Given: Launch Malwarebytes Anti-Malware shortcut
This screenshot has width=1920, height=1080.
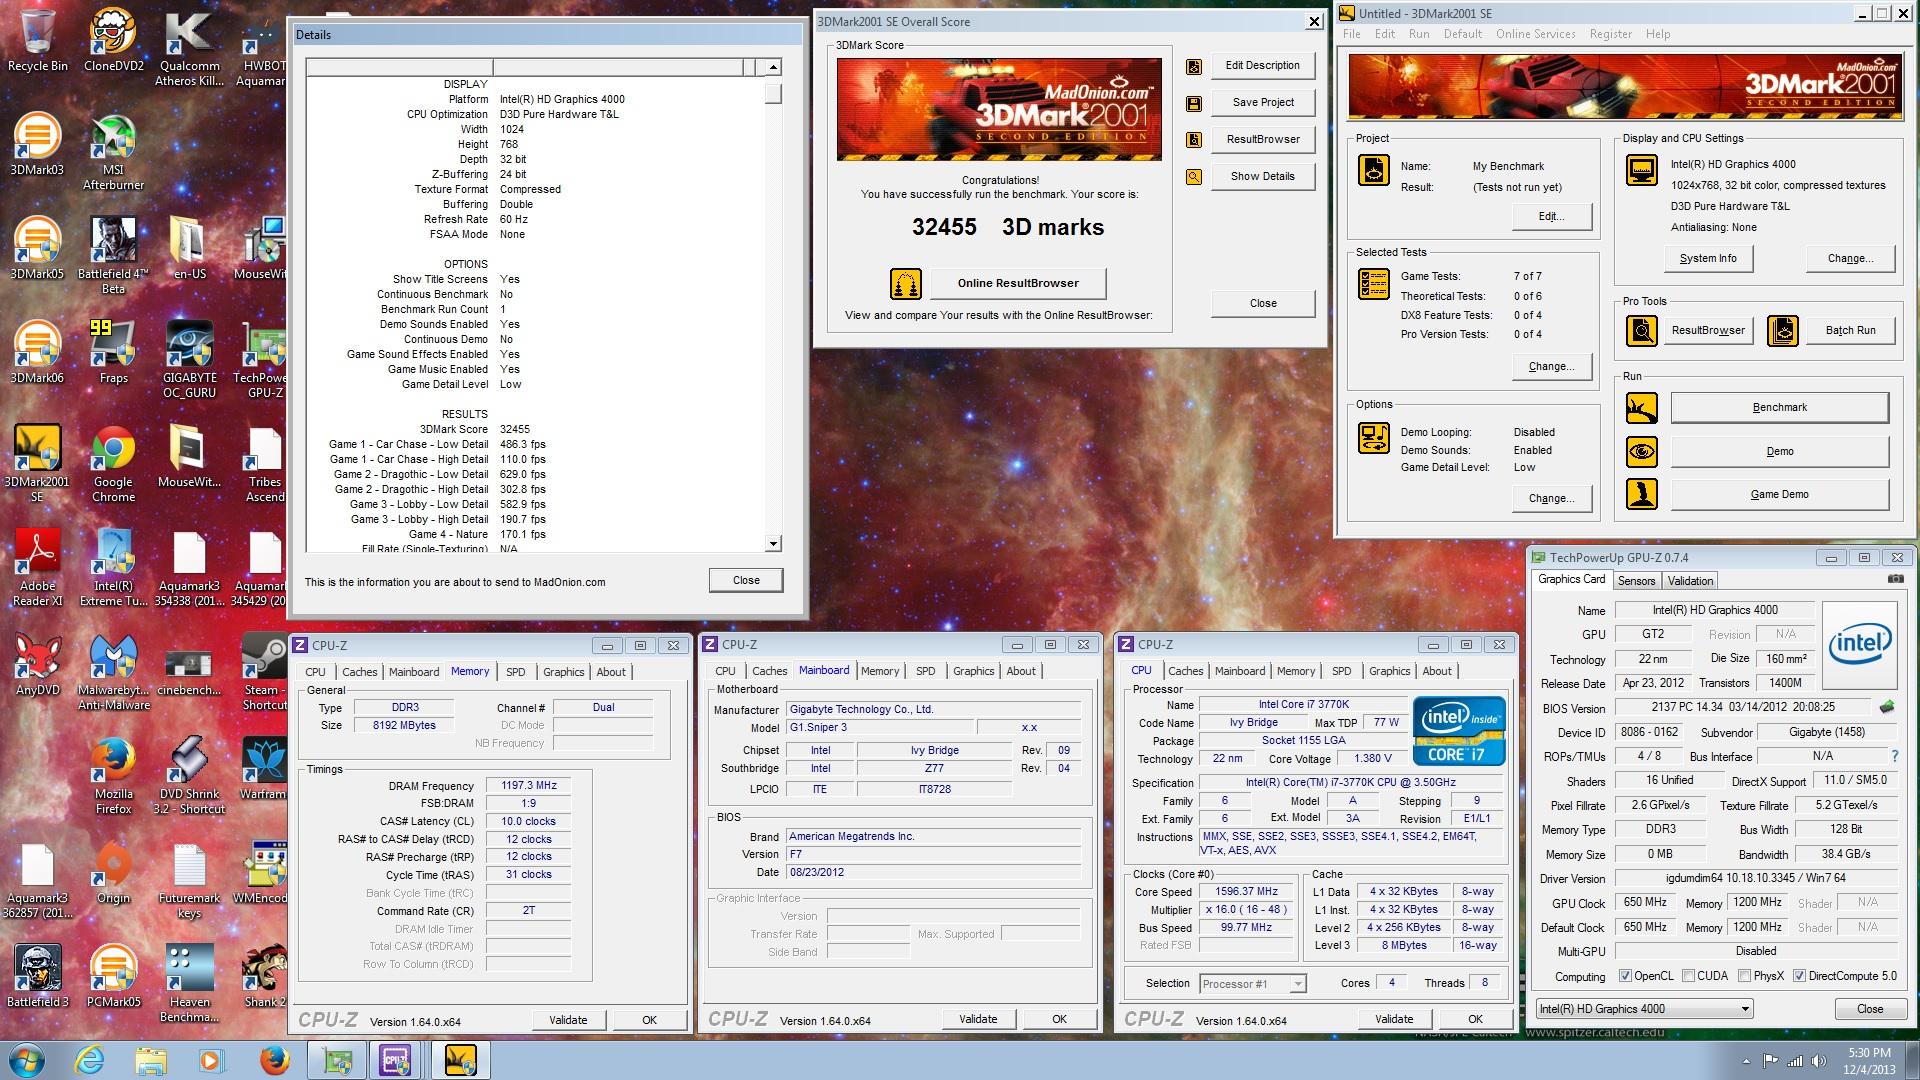Looking at the screenshot, I should coord(113,672).
